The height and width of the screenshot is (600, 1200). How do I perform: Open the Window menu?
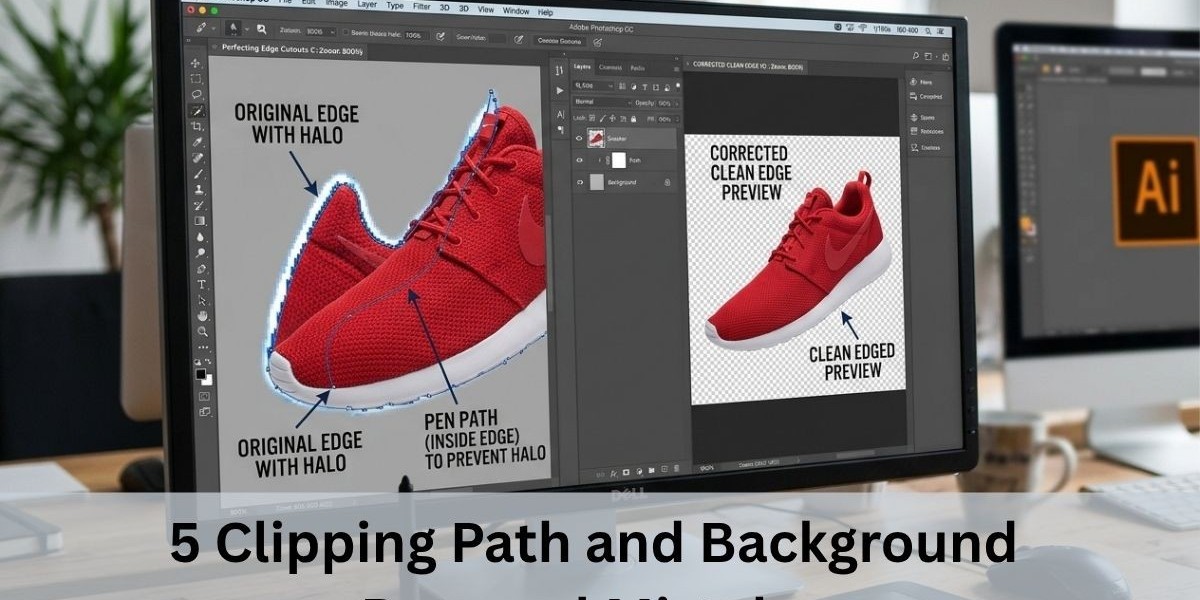[516, 12]
